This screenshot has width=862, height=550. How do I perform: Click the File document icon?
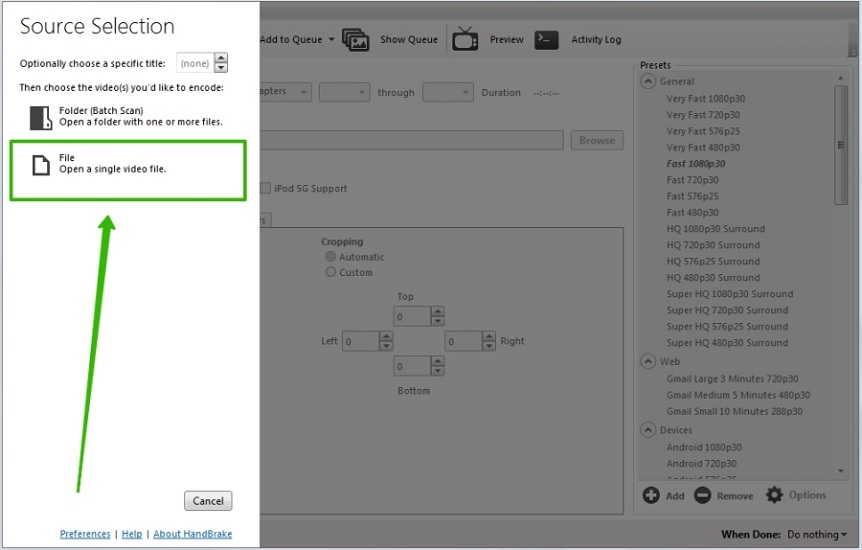40,166
